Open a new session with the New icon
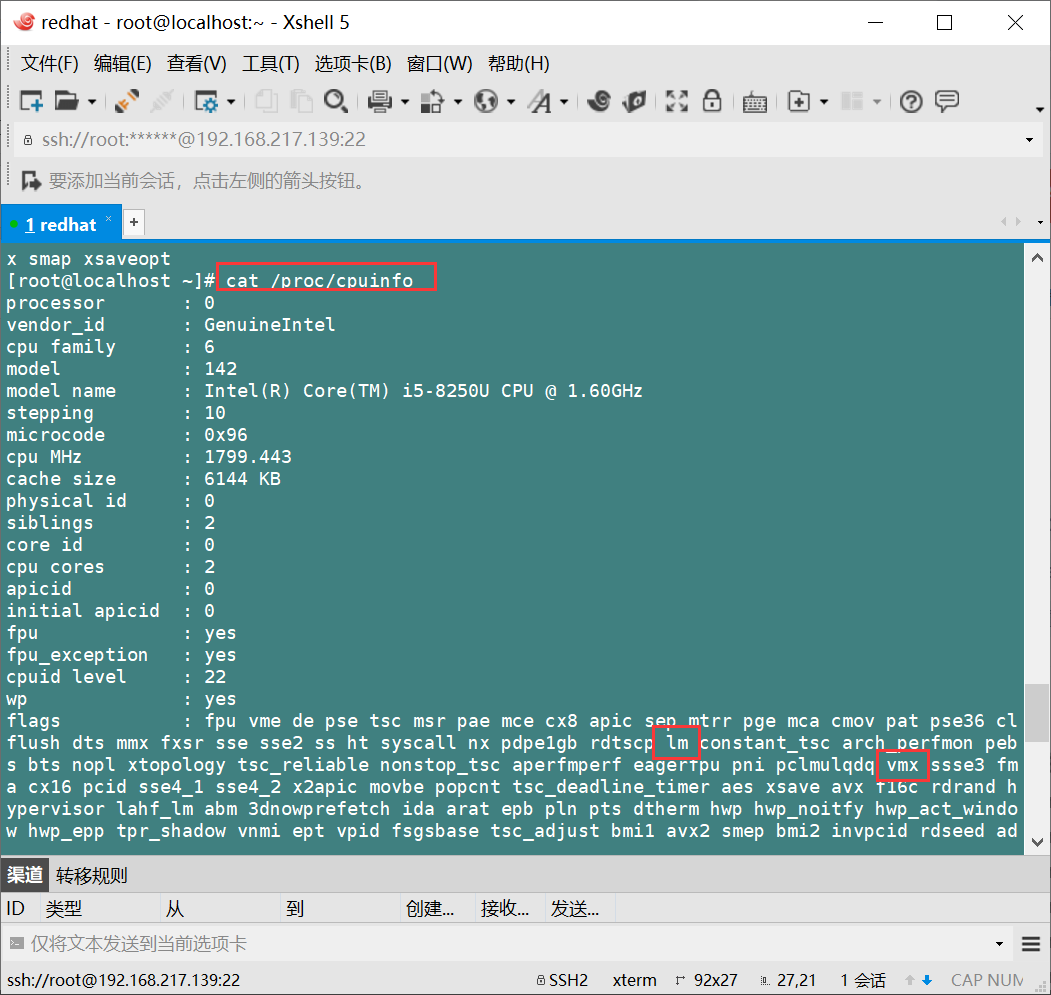 tap(31, 101)
